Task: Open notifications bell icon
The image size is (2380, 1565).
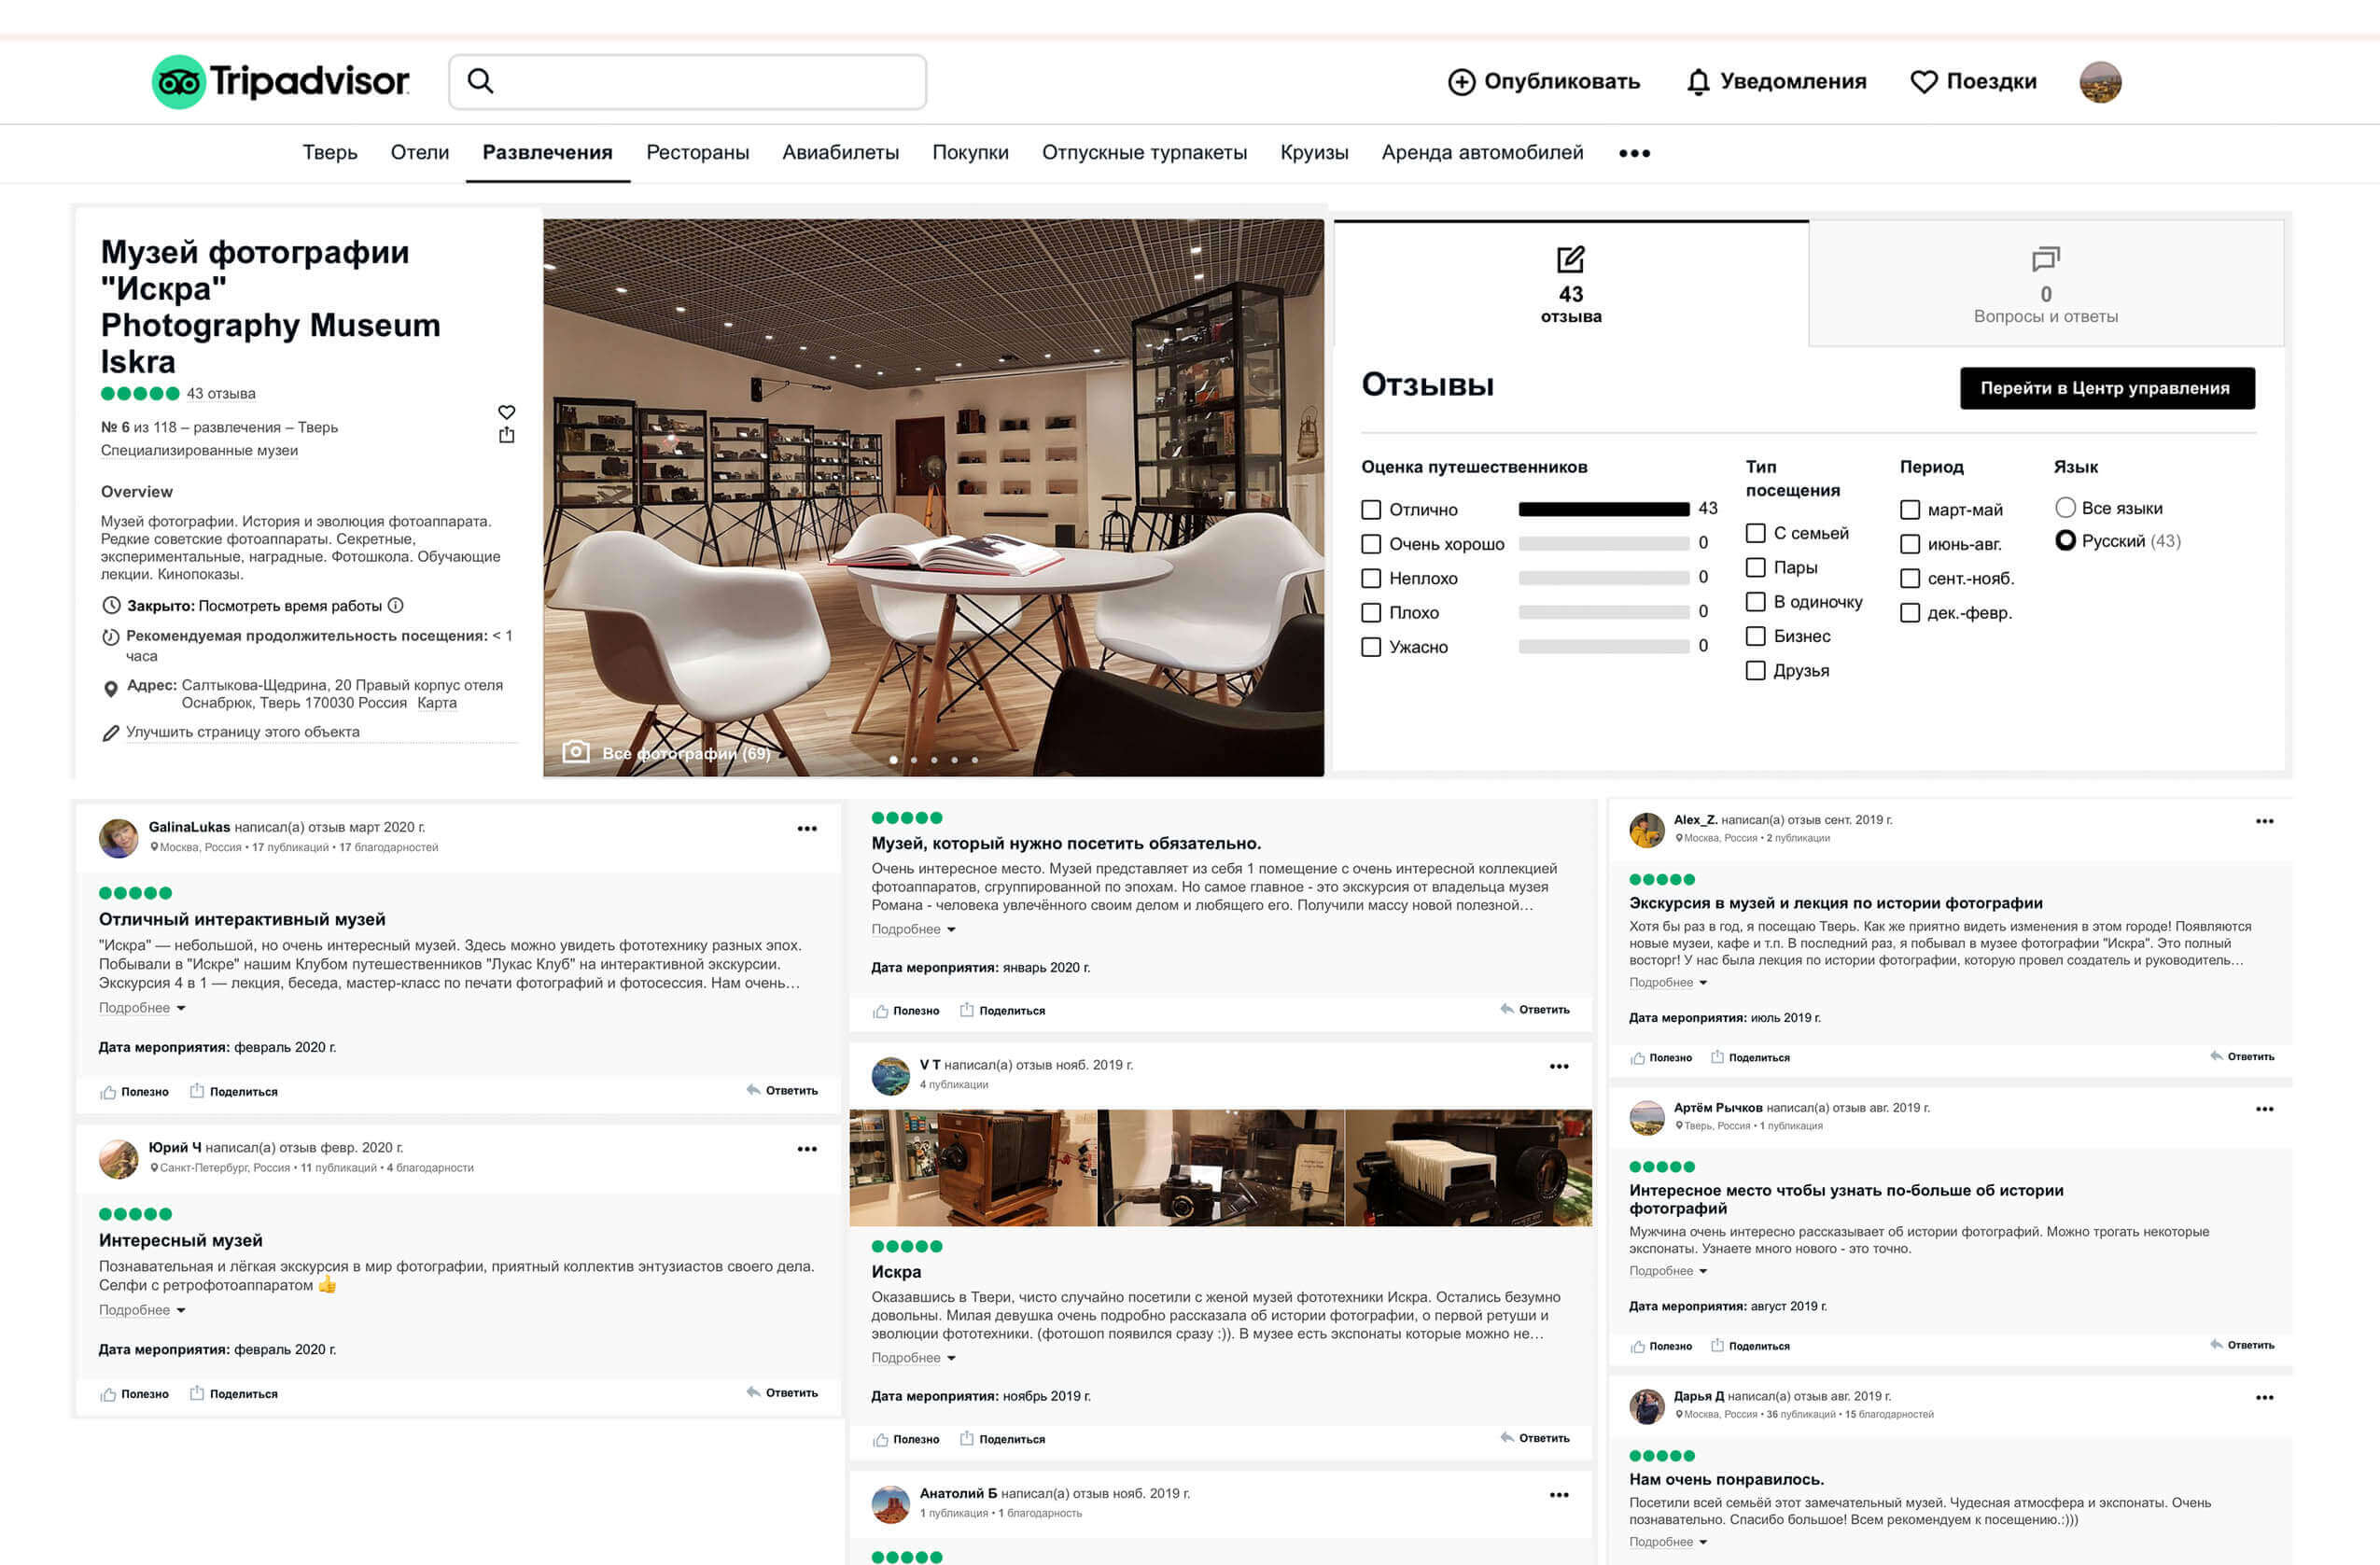Action: coord(1697,82)
